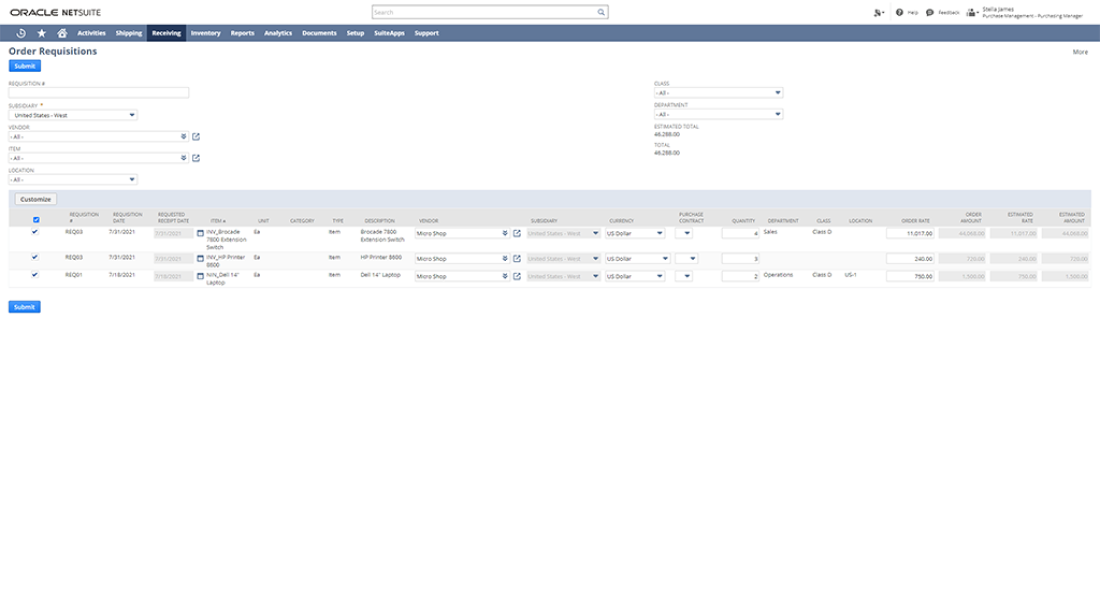The image size is (1100, 589).
Task: Click the Requisition # input field
Action: click(x=98, y=93)
